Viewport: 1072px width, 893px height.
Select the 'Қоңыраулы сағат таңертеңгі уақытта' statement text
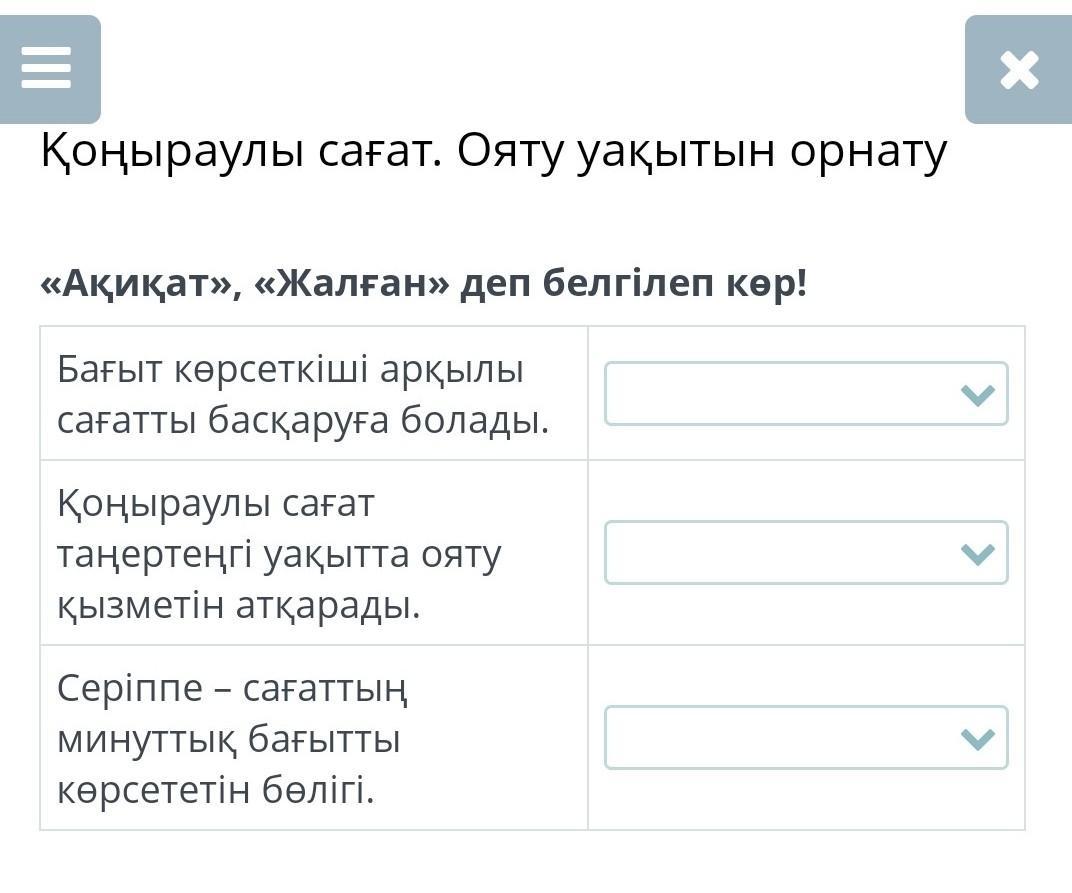[278, 553]
